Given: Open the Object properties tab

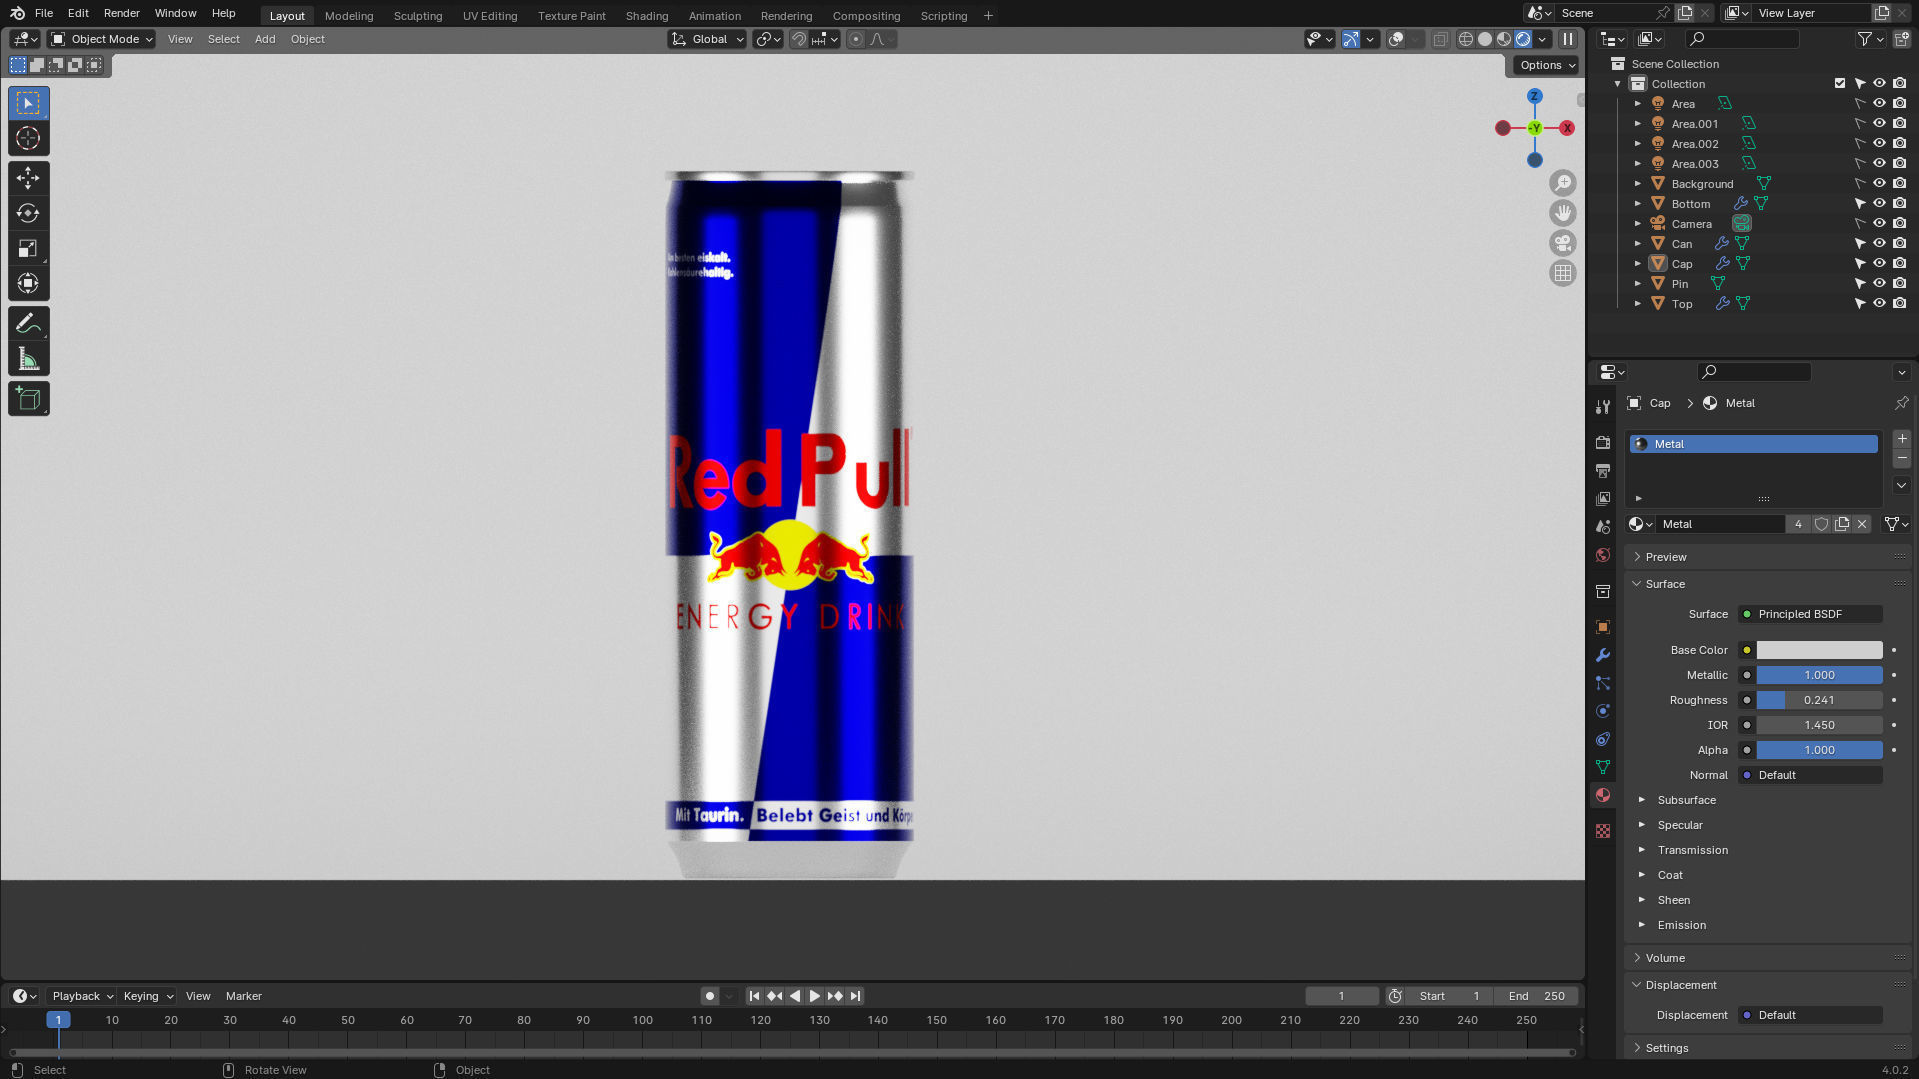Looking at the screenshot, I should [1603, 627].
